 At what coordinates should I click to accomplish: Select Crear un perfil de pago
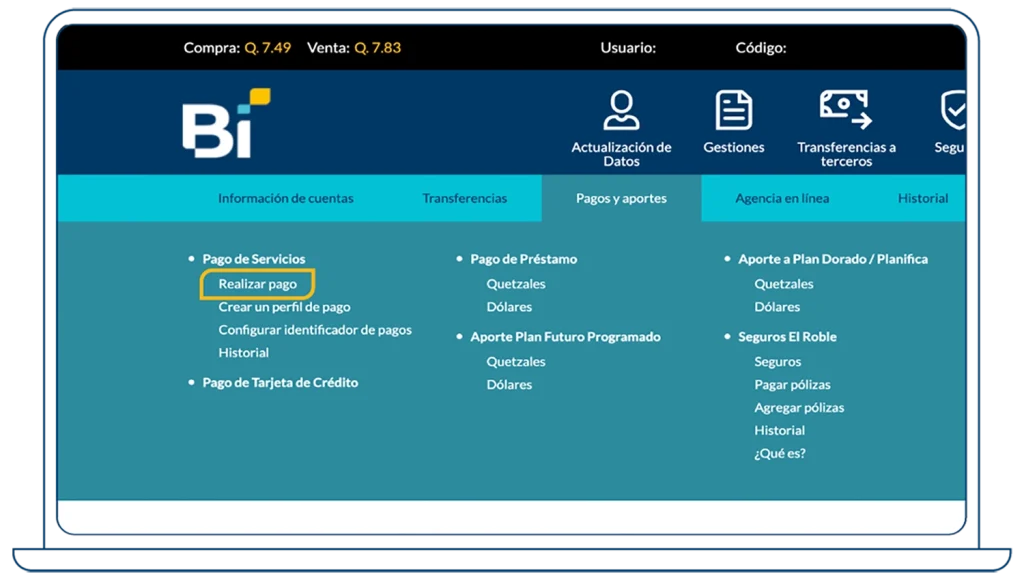click(x=284, y=307)
